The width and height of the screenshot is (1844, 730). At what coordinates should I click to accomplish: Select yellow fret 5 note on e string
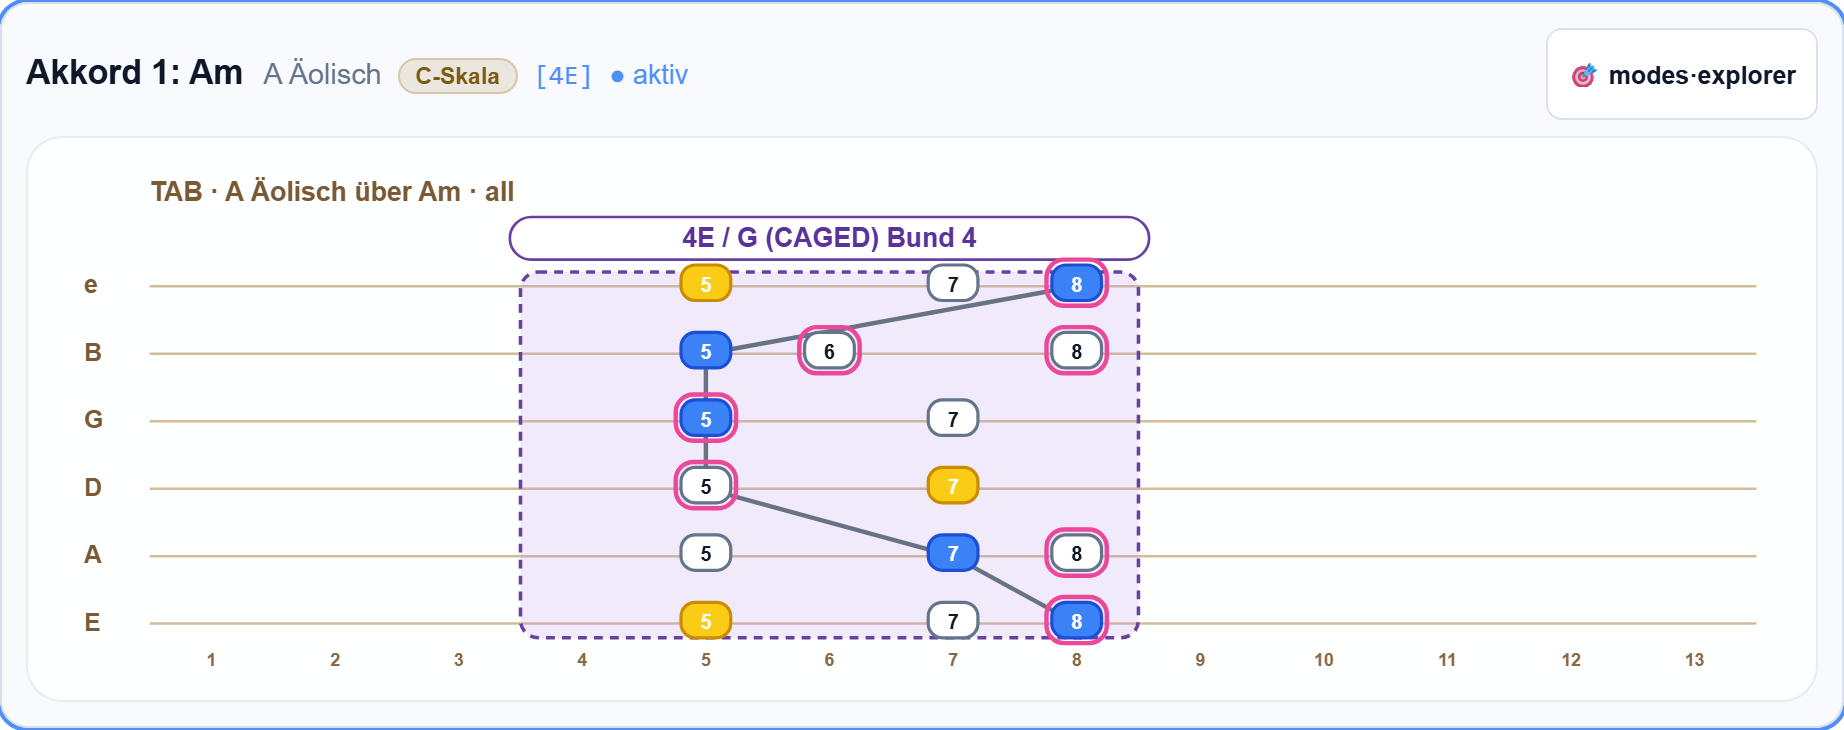pos(706,284)
